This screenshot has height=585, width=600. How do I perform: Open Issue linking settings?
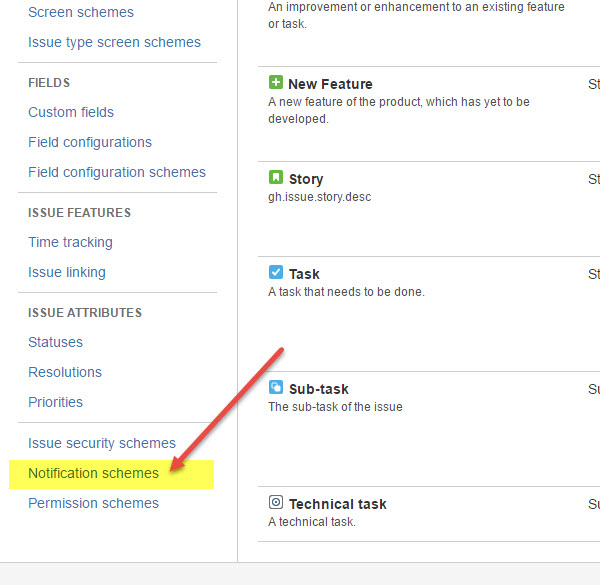(x=67, y=272)
